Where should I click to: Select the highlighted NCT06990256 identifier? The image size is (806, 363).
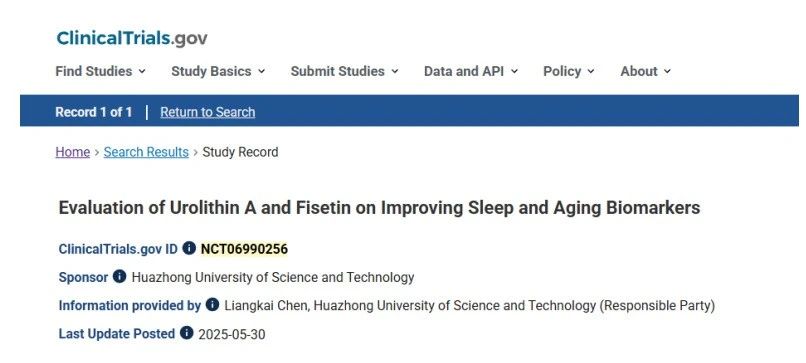pos(244,249)
